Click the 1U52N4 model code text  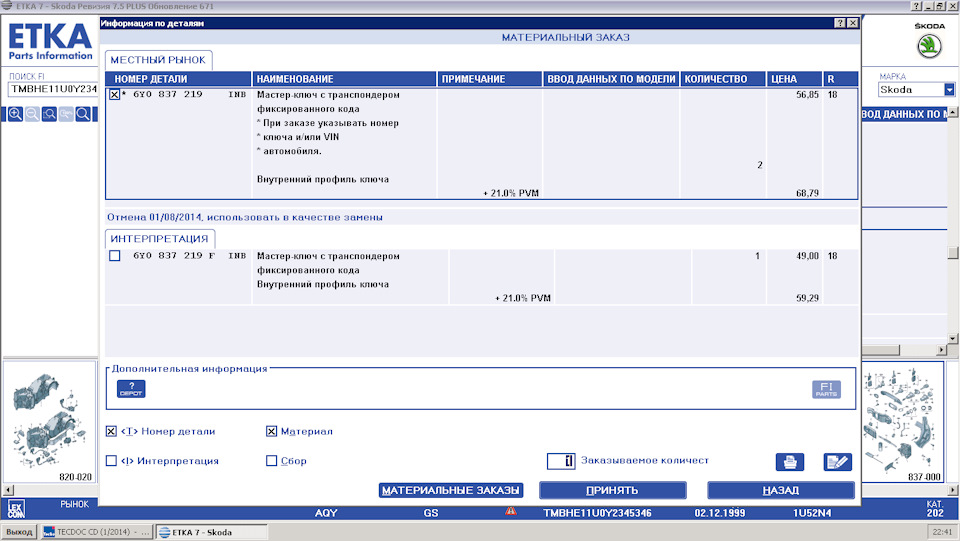coord(812,513)
